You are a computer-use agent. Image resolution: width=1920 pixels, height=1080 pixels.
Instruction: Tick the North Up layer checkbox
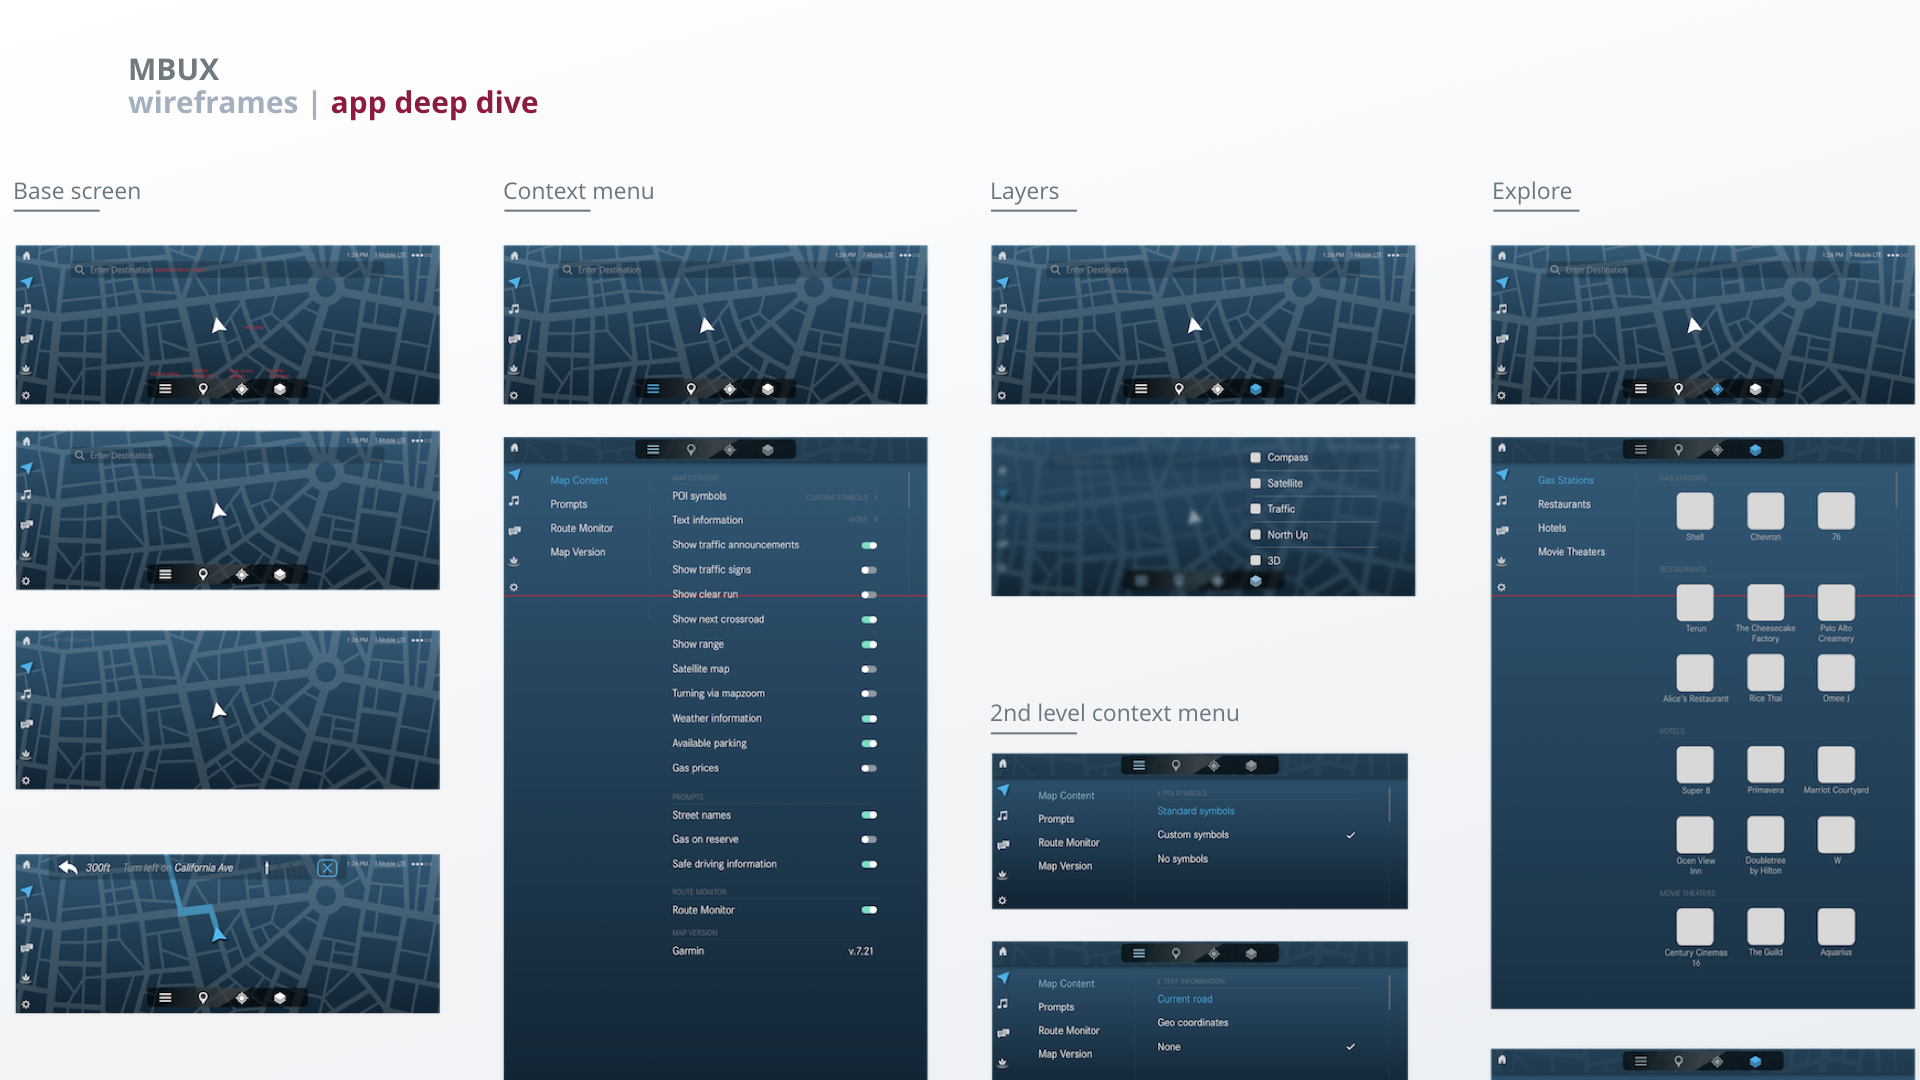click(1255, 535)
